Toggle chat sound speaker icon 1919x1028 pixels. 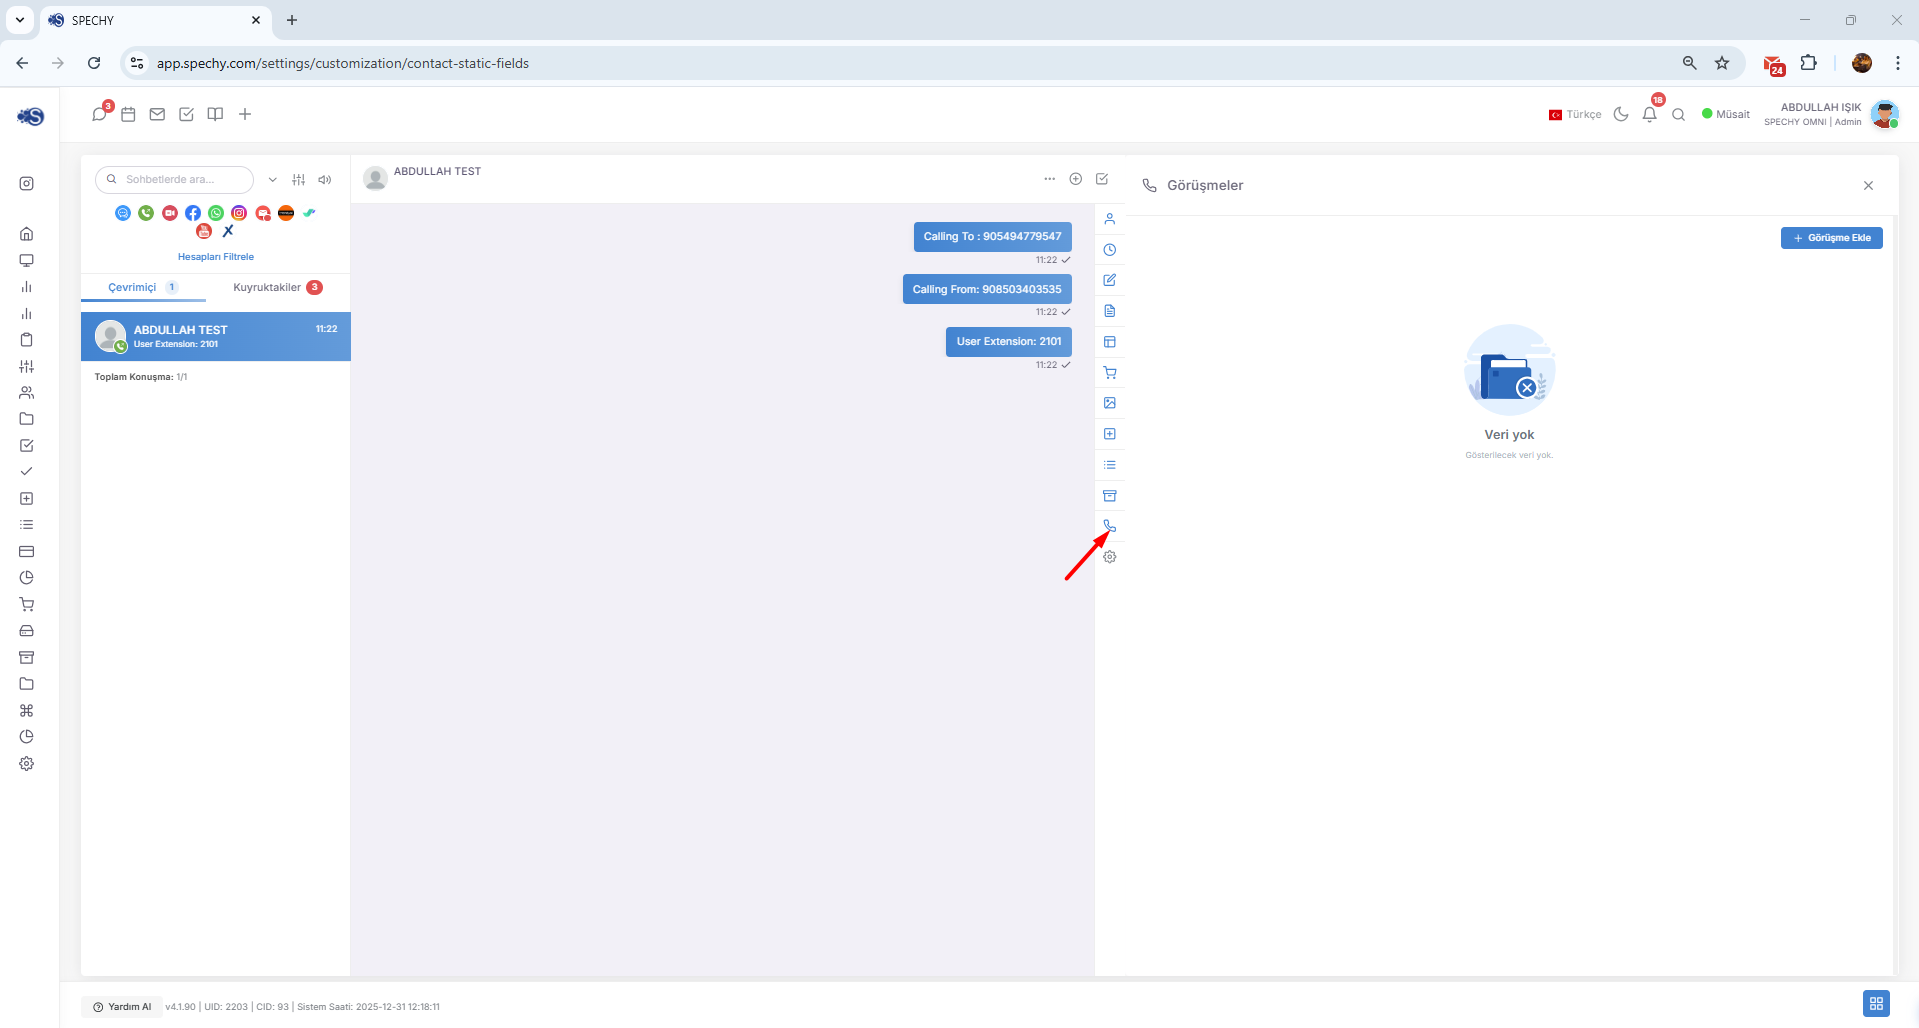coord(325,180)
